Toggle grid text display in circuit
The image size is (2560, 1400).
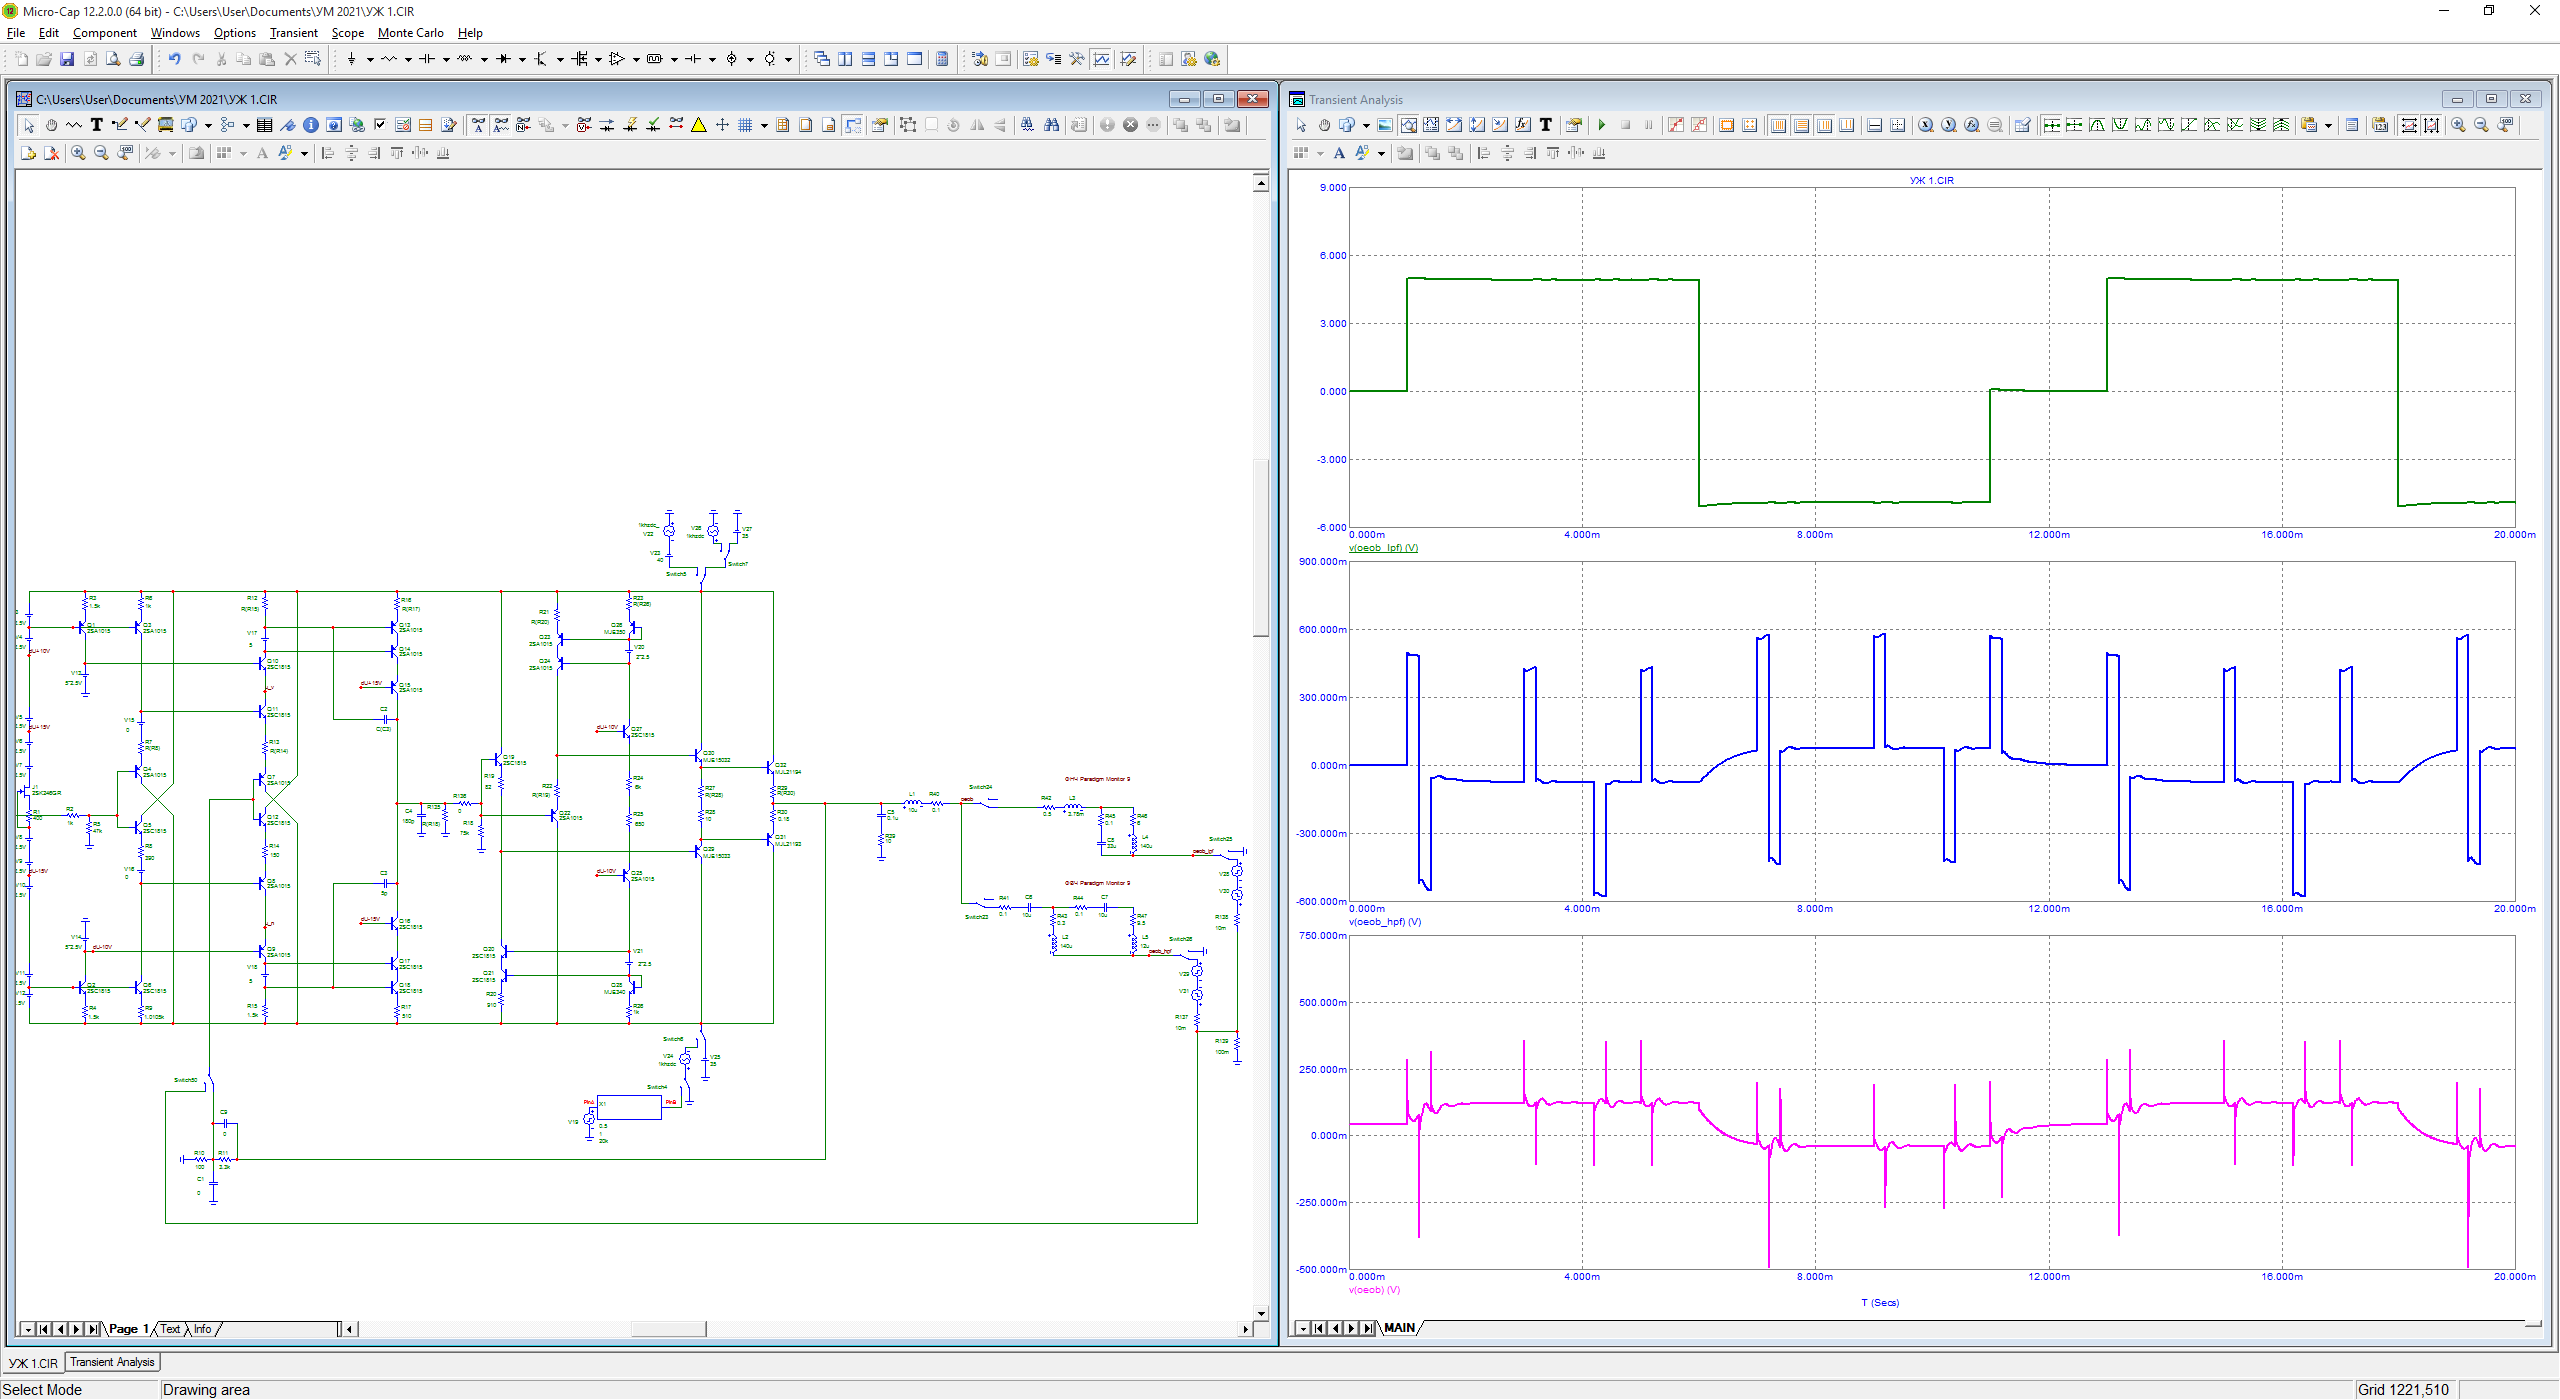click(x=478, y=125)
